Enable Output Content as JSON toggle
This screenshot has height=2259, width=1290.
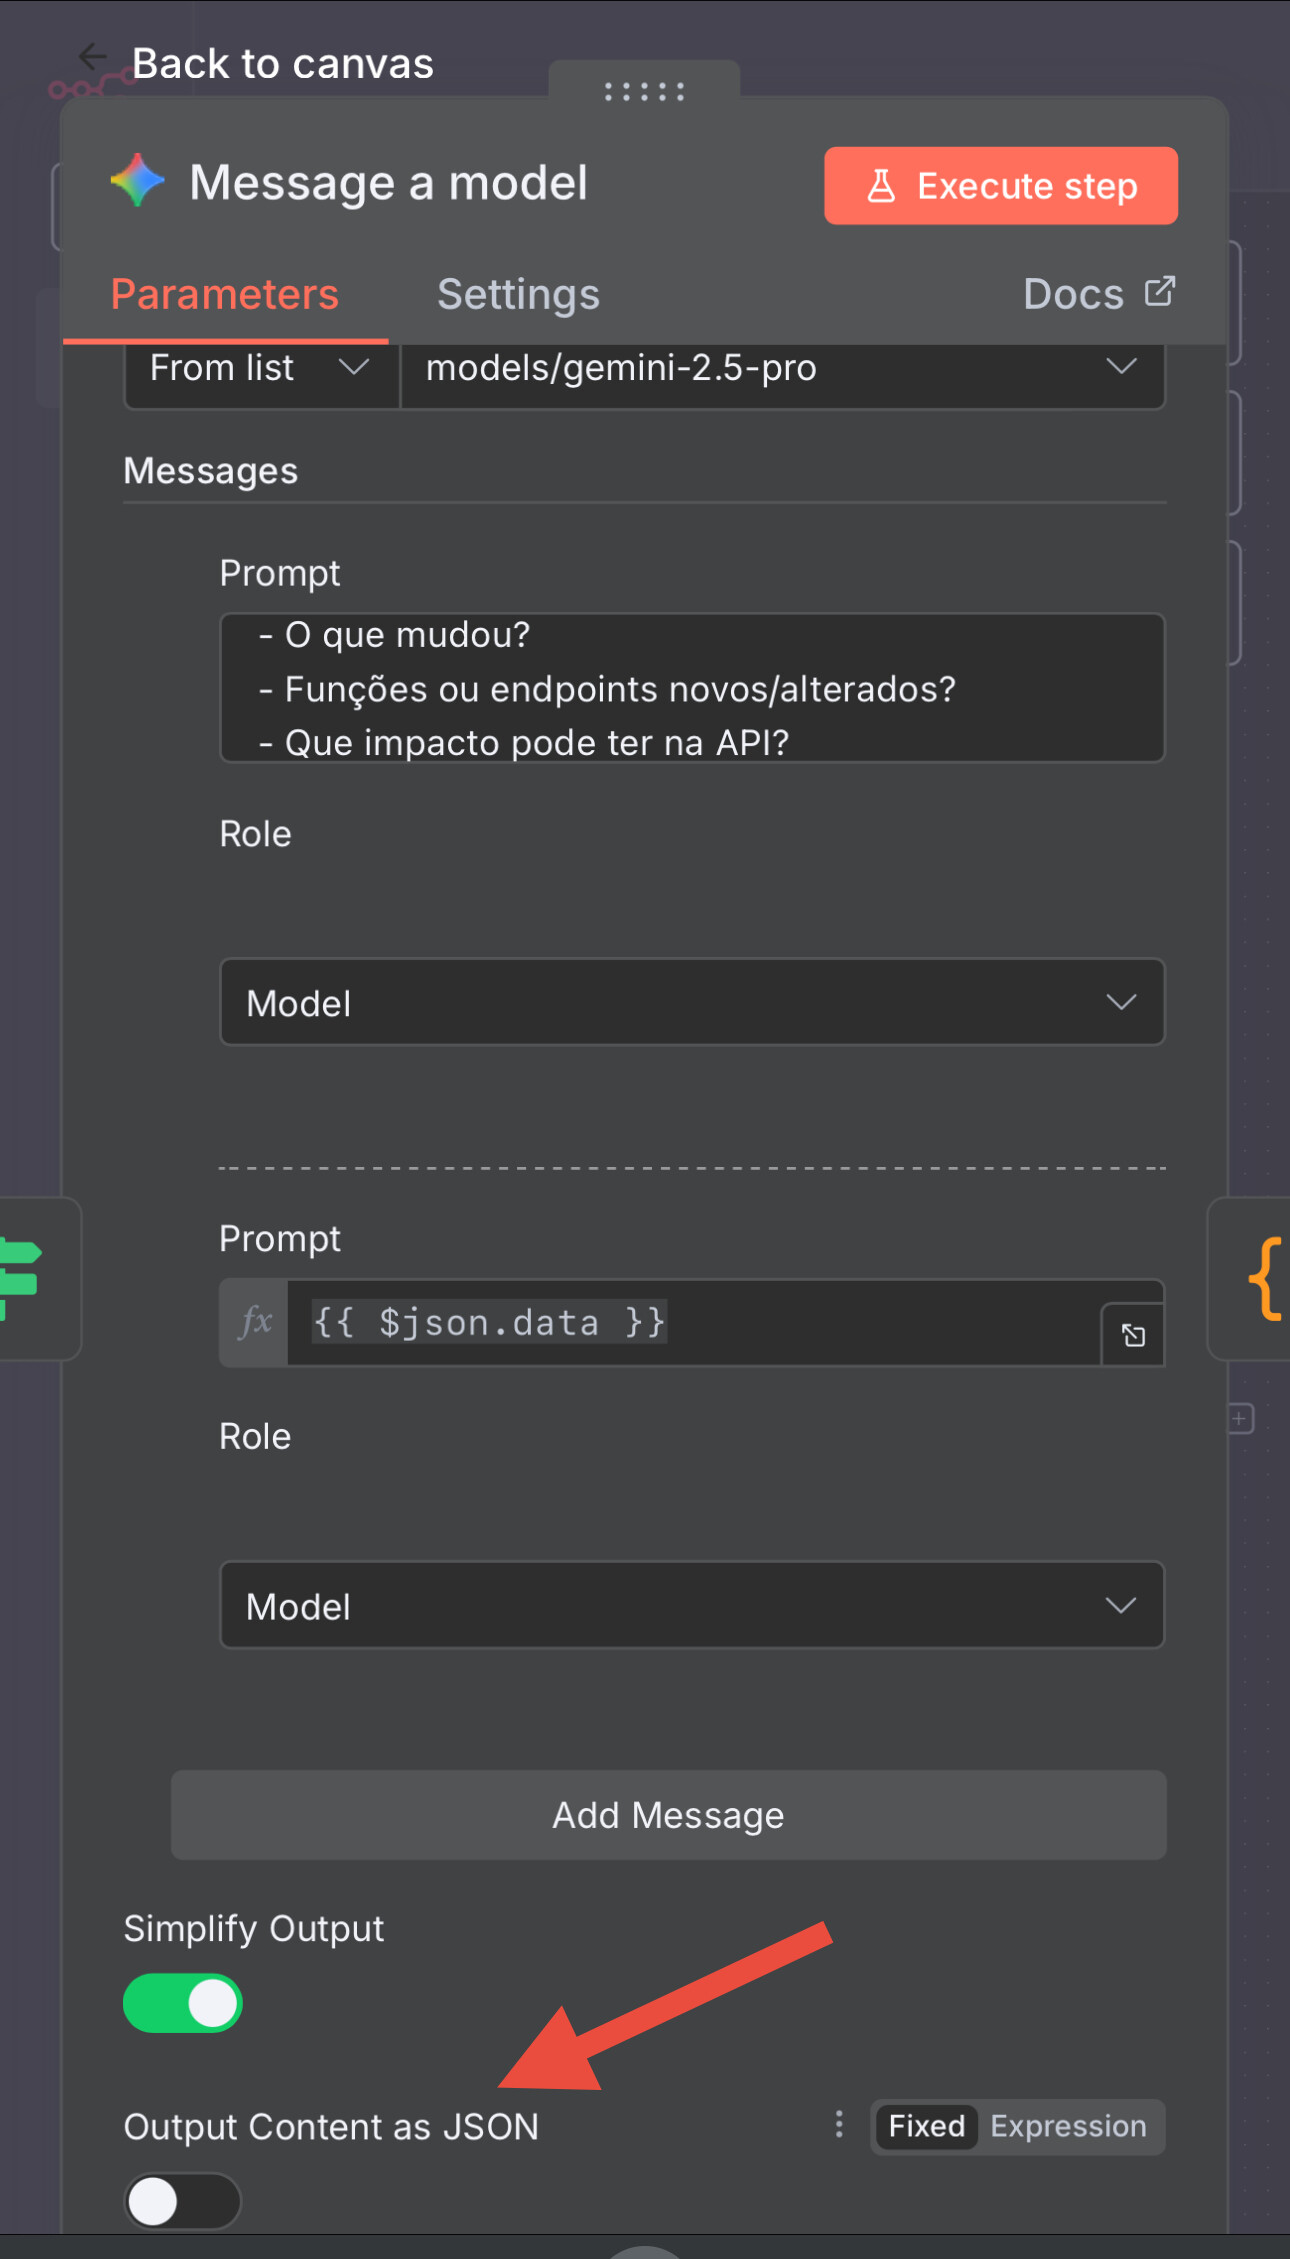coord(183,2201)
